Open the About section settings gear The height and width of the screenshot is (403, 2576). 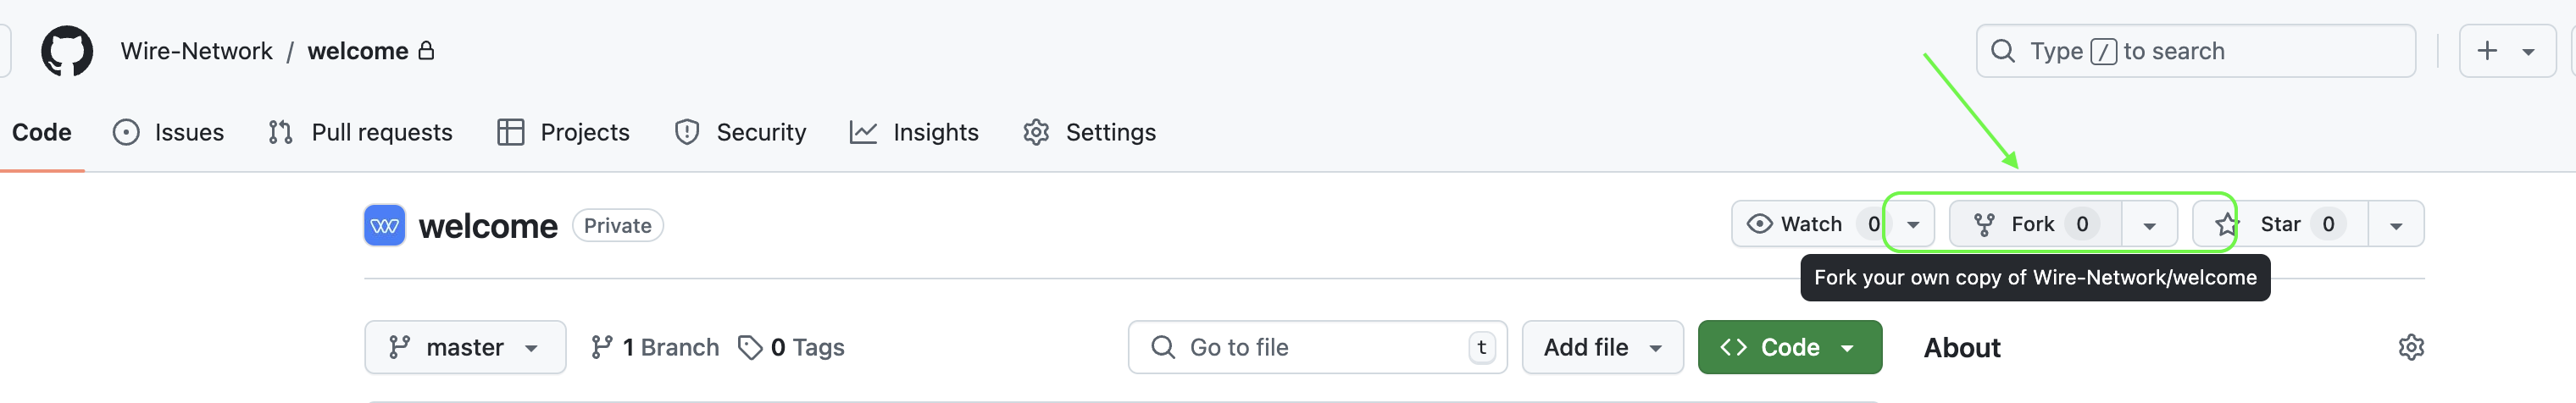(2410, 347)
